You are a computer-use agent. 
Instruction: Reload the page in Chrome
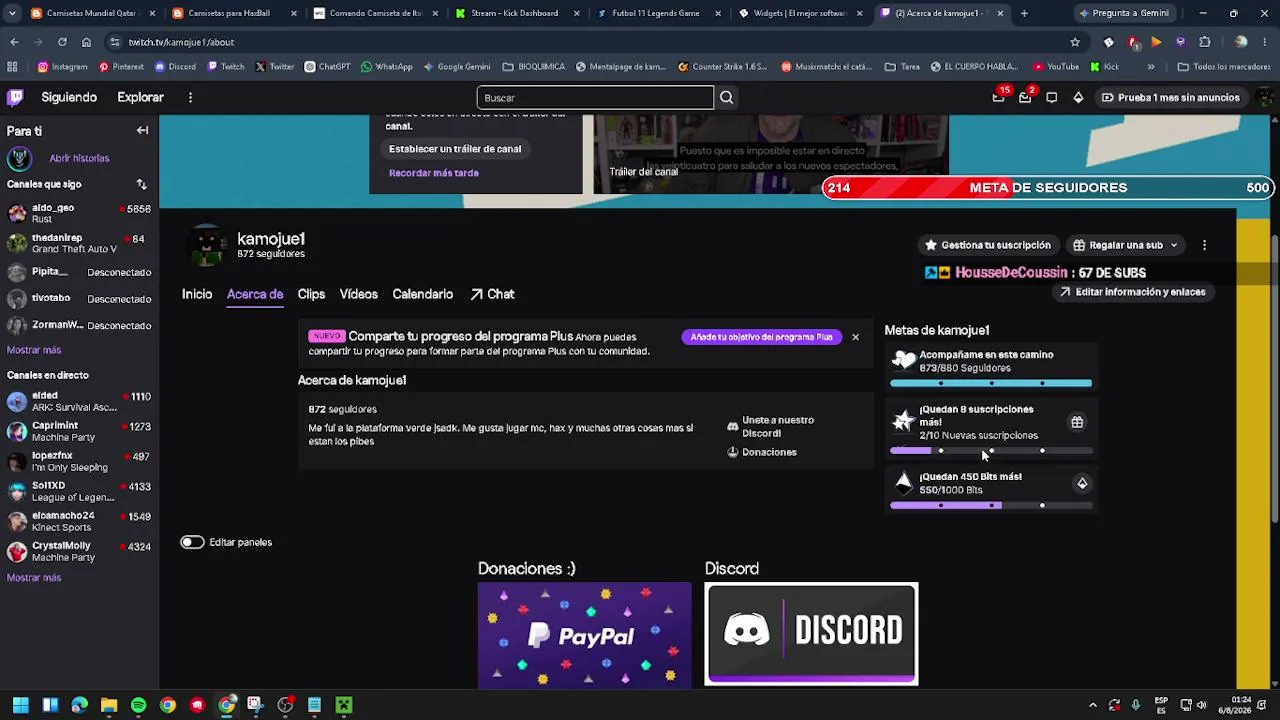pyautogui.click(x=62, y=42)
